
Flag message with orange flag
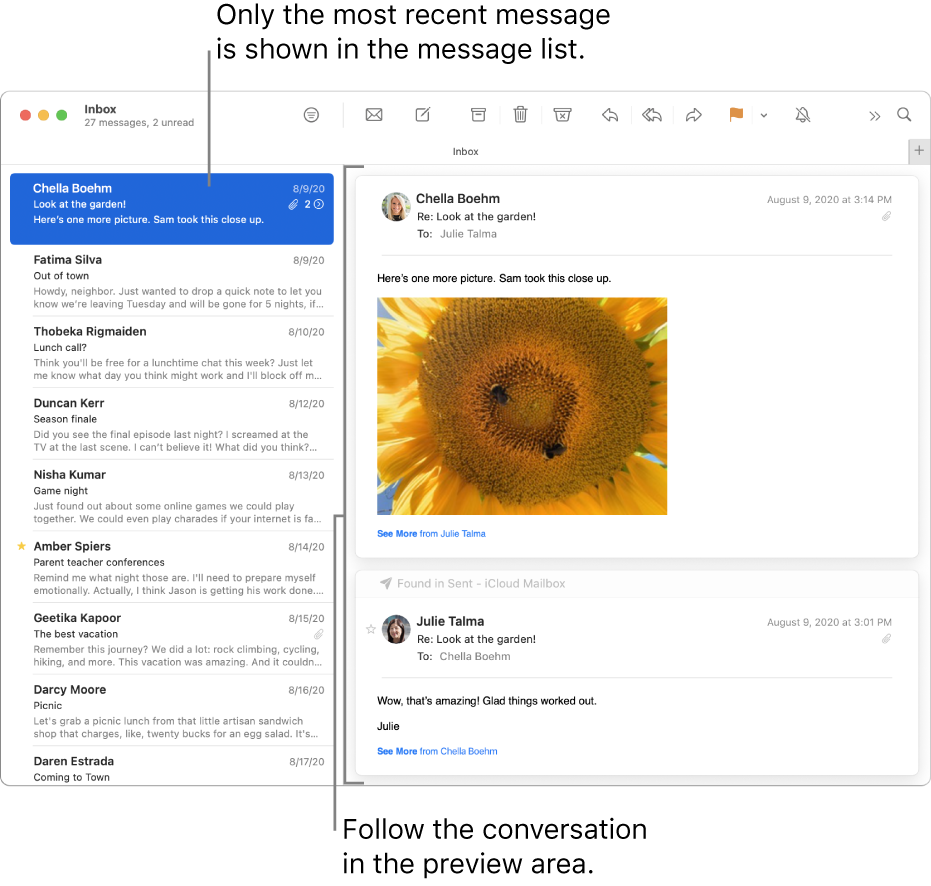click(x=736, y=114)
